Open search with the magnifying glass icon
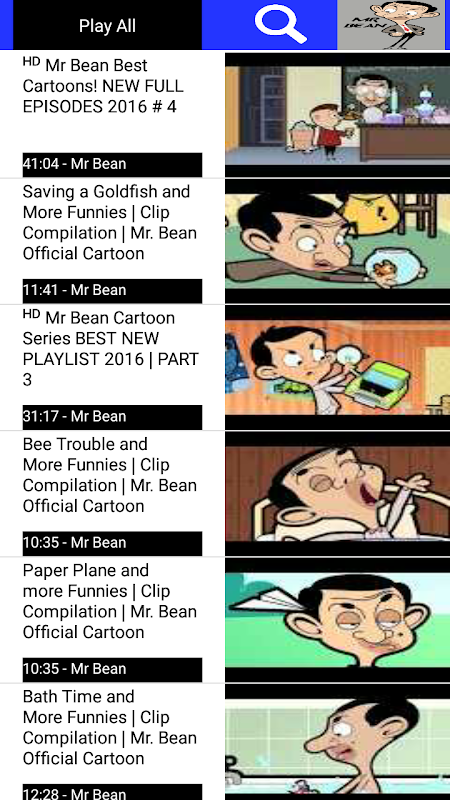This screenshot has height=800, width=450. point(280,23)
